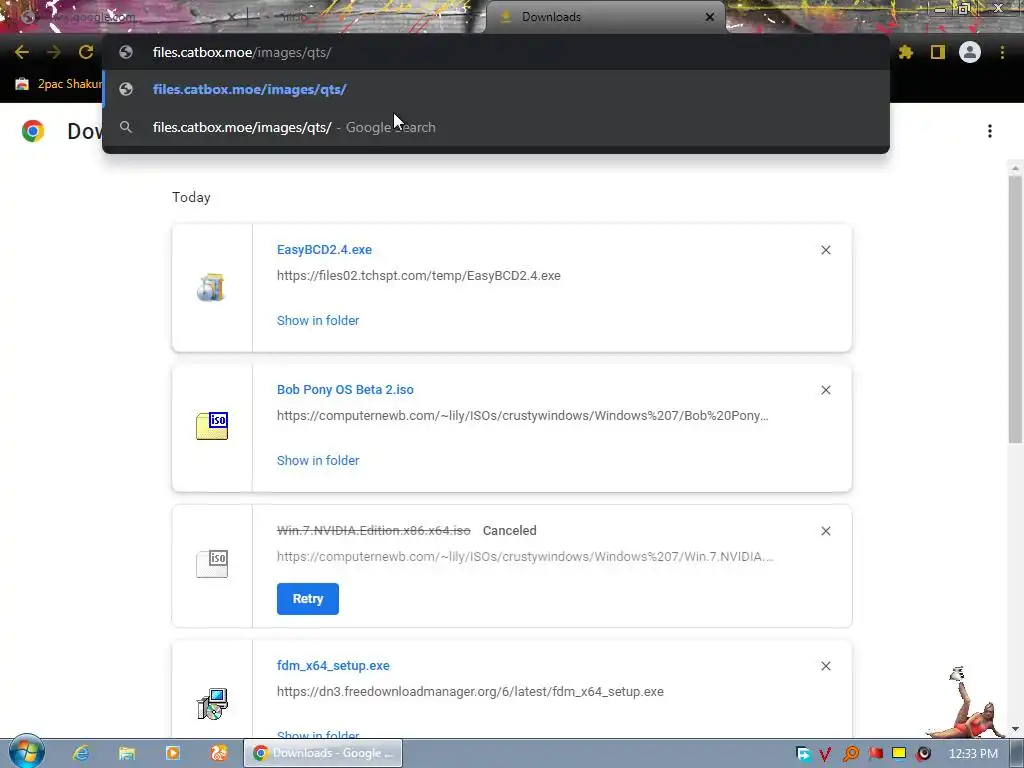Select the files.catbox.moe/images/qts/ URL suggestion
The image size is (1024, 768).
click(x=496, y=89)
